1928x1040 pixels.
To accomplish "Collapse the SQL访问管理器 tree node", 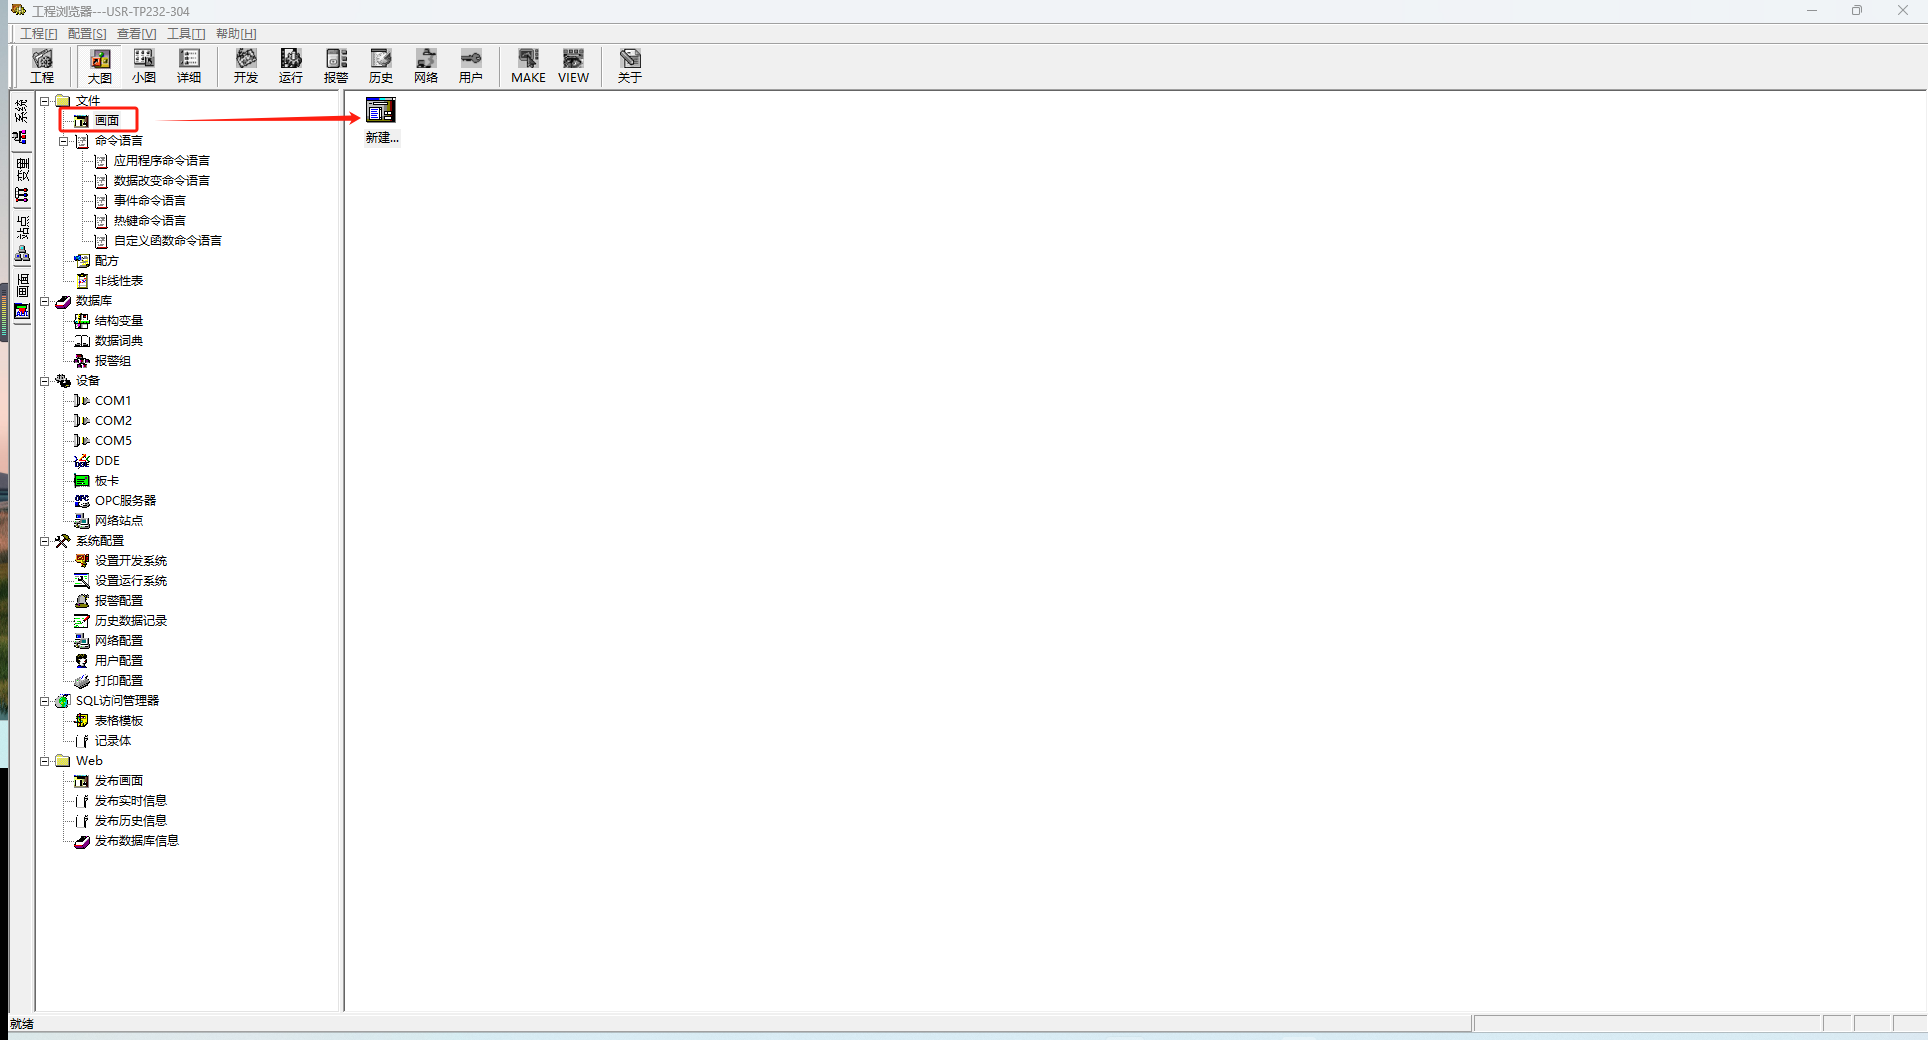I will point(45,701).
